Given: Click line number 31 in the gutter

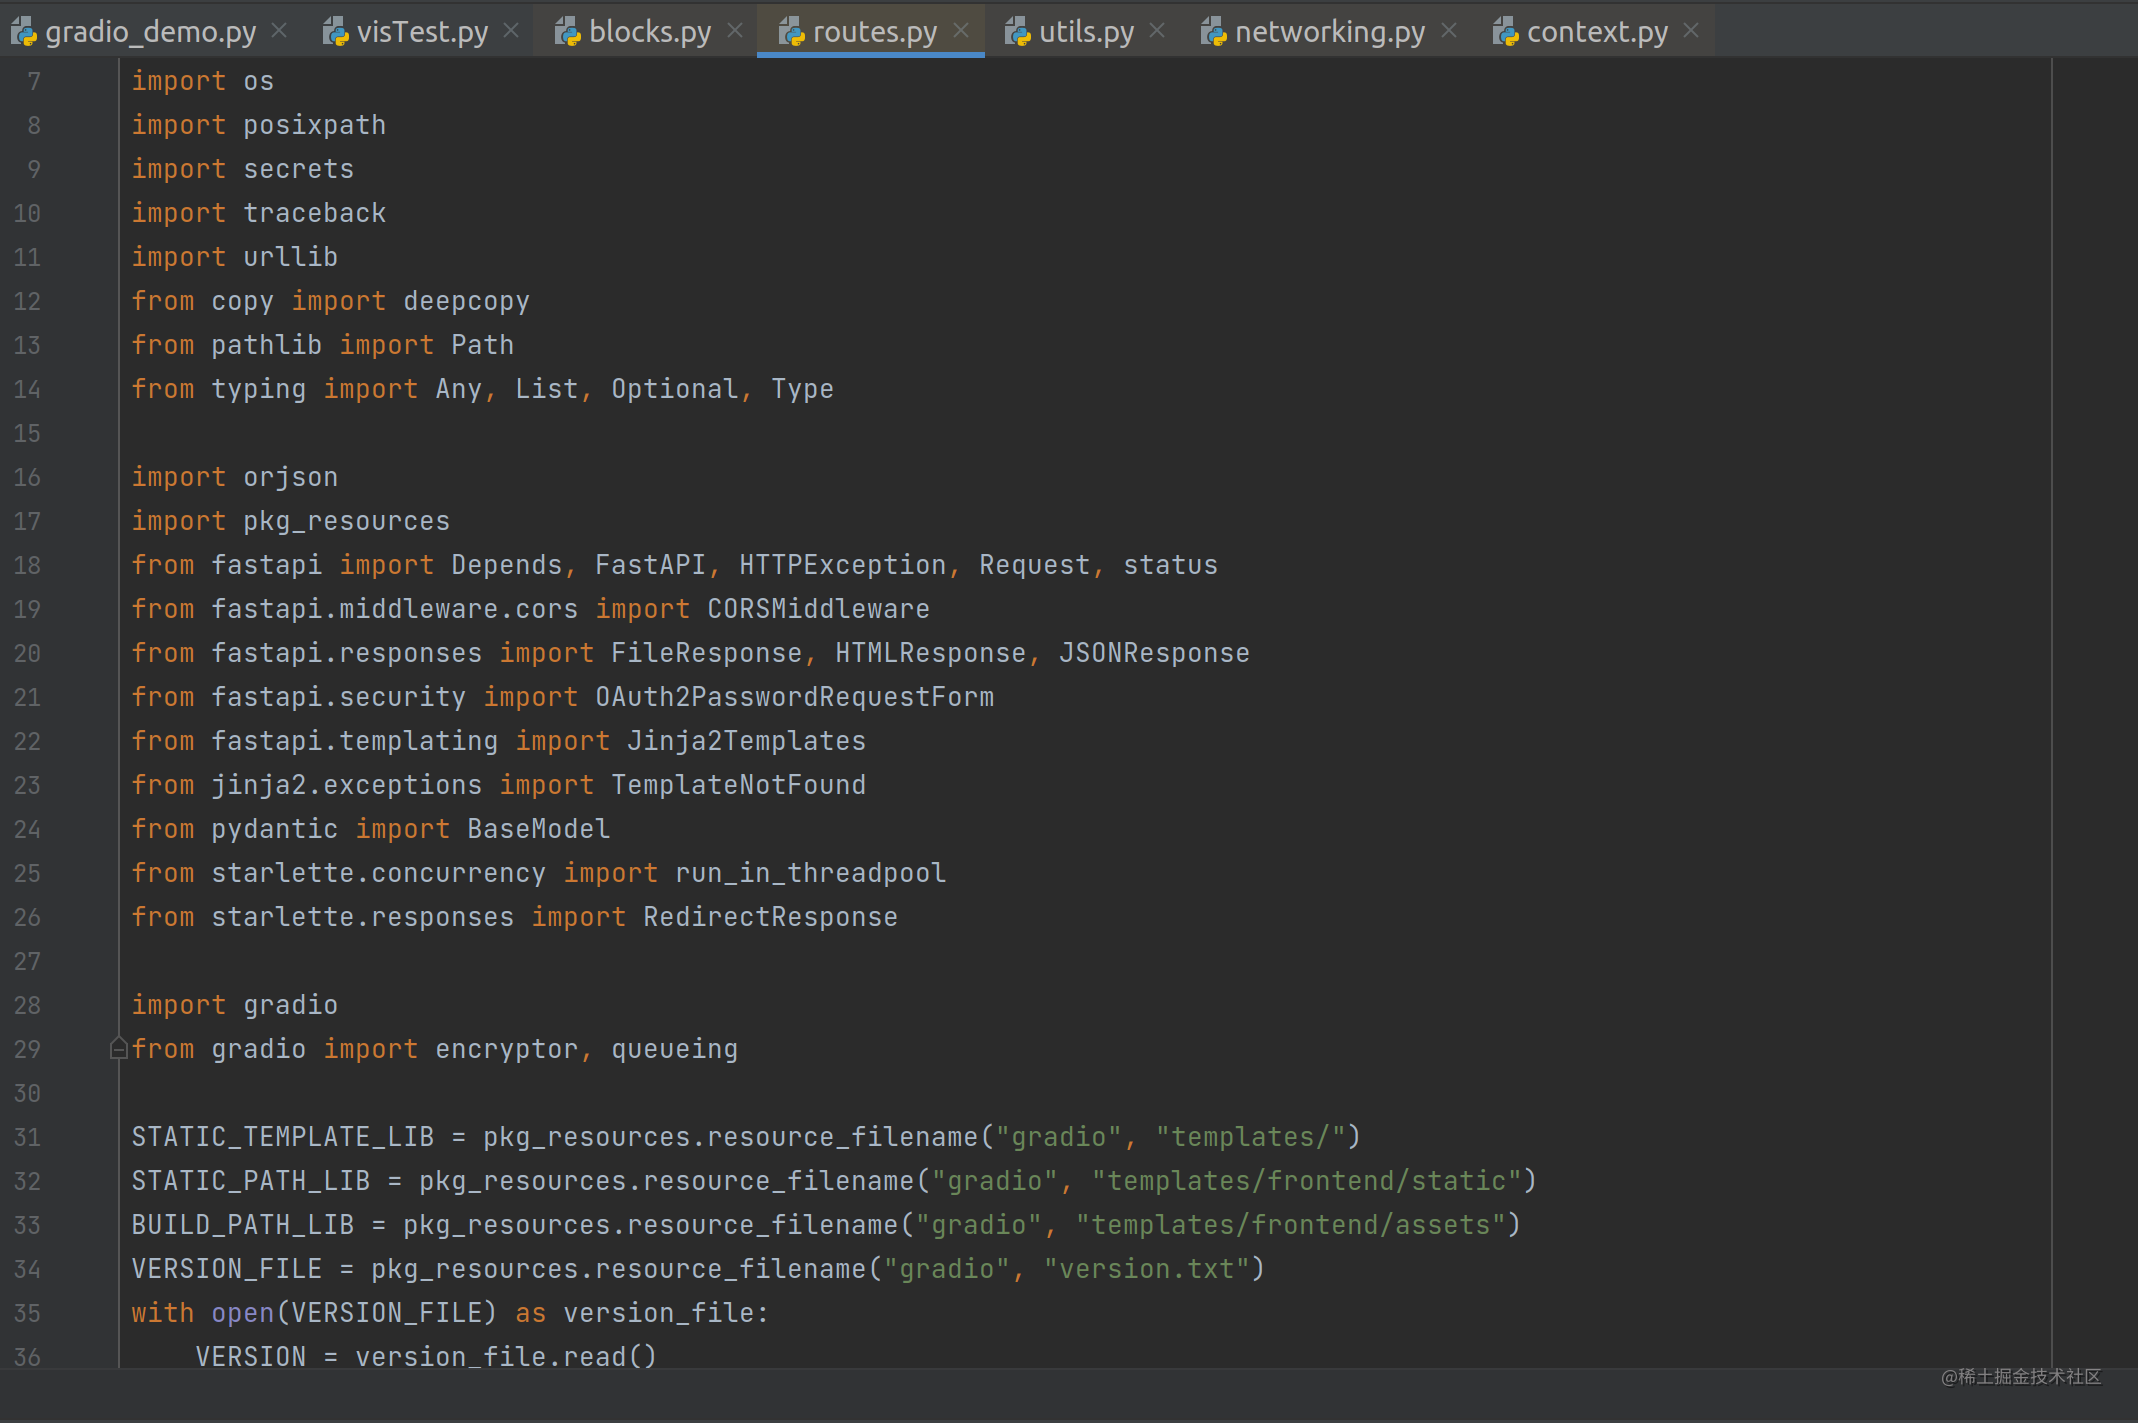Looking at the screenshot, I should pyautogui.click(x=27, y=1137).
